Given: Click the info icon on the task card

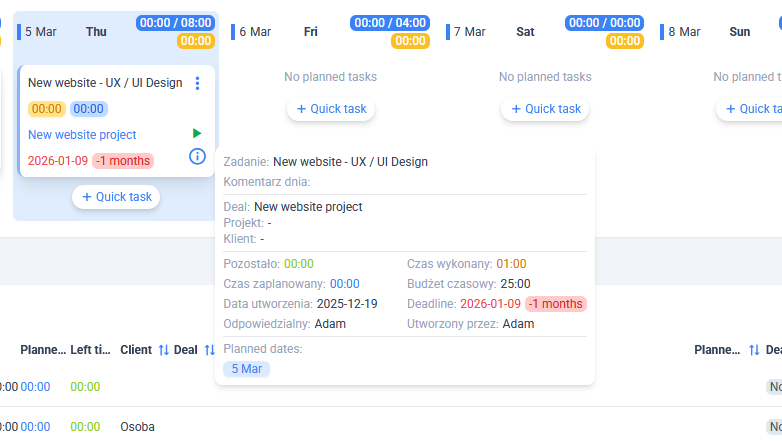Looking at the screenshot, I should [197, 156].
